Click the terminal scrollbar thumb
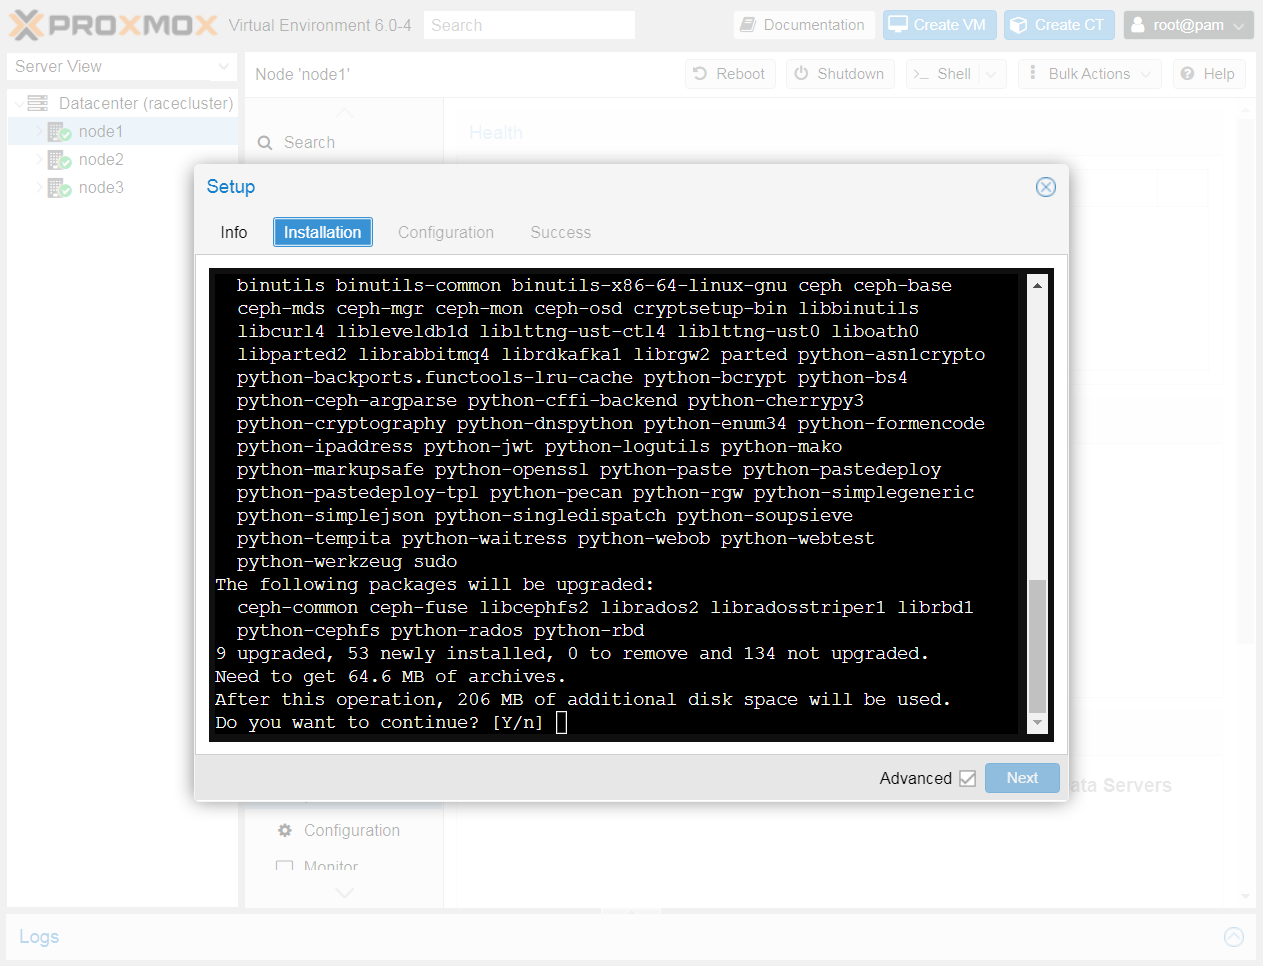The width and height of the screenshot is (1263, 966). pyautogui.click(x=1038, y=645)
